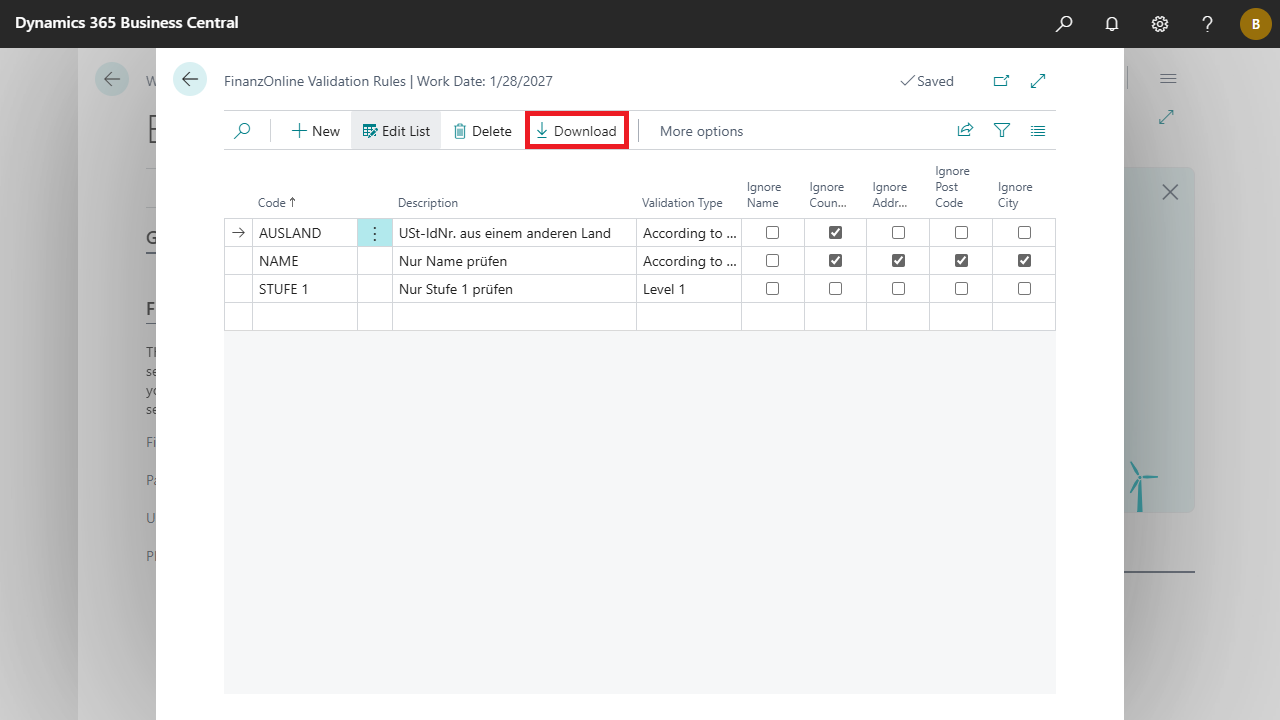Open notifications bell
Viewport: 1280px width, 720px height.
1112,23
